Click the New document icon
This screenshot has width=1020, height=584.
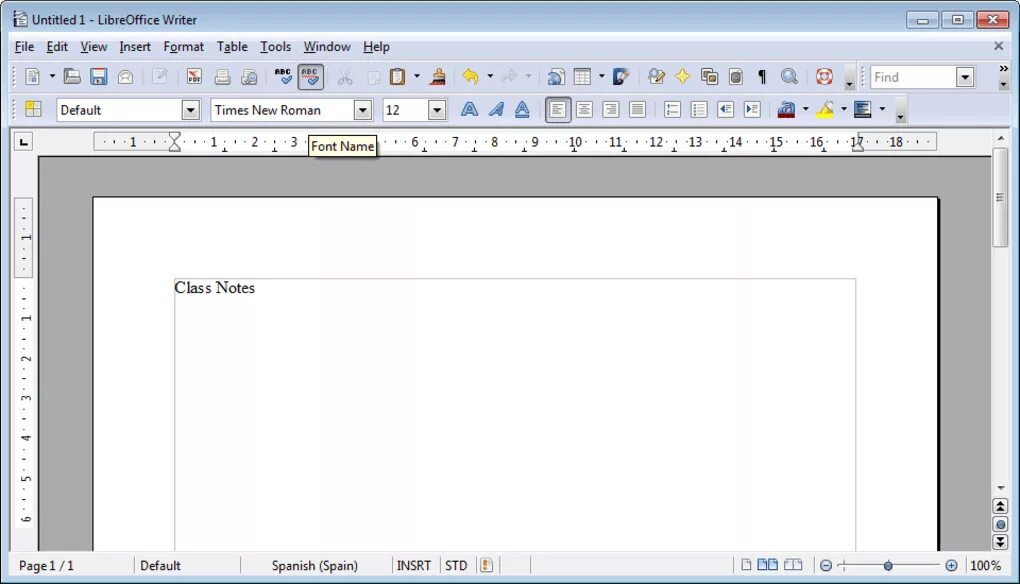click(32, 77)
